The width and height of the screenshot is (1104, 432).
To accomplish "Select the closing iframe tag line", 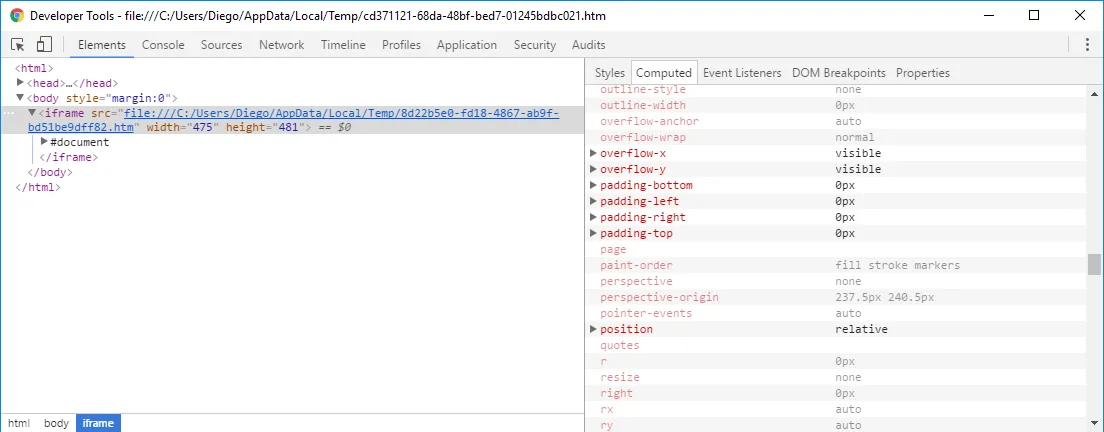I will [x=72, y=157].
